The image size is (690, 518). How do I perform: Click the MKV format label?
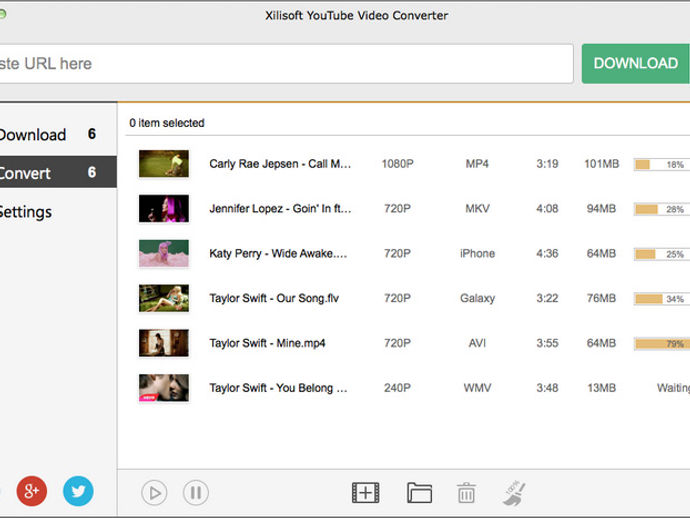[477, 209]
